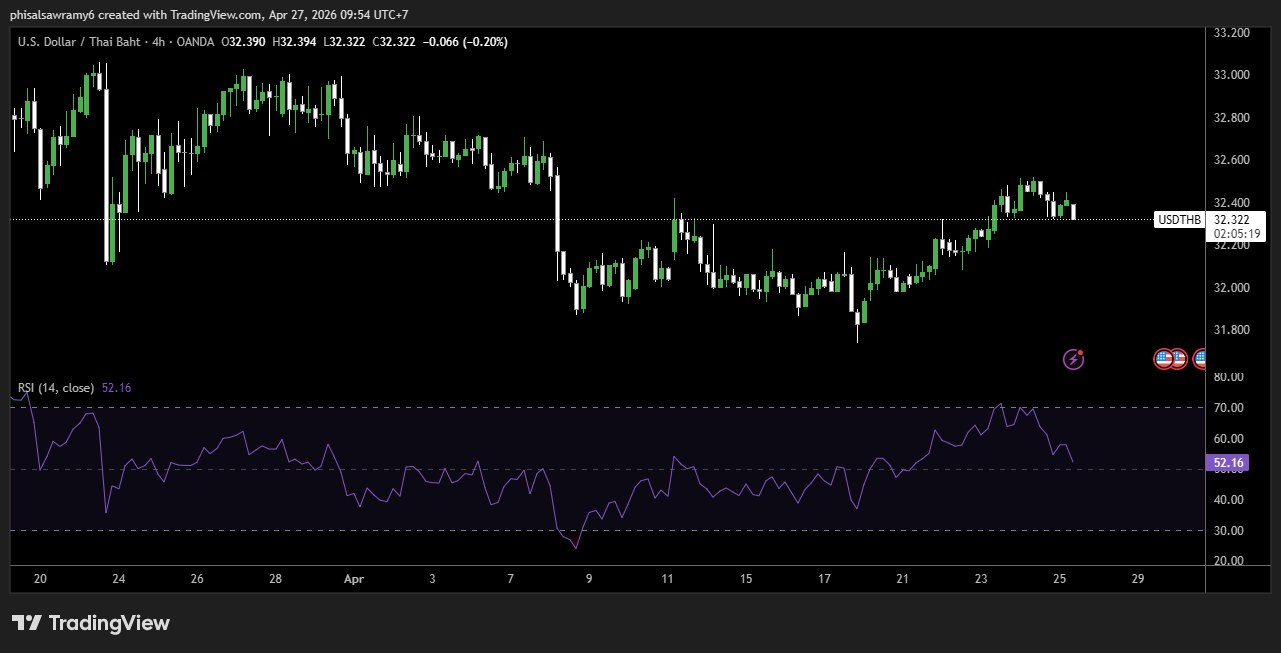
Task: Click the 70.00 level on RSI scale
Action: [x=1228, y=408]
